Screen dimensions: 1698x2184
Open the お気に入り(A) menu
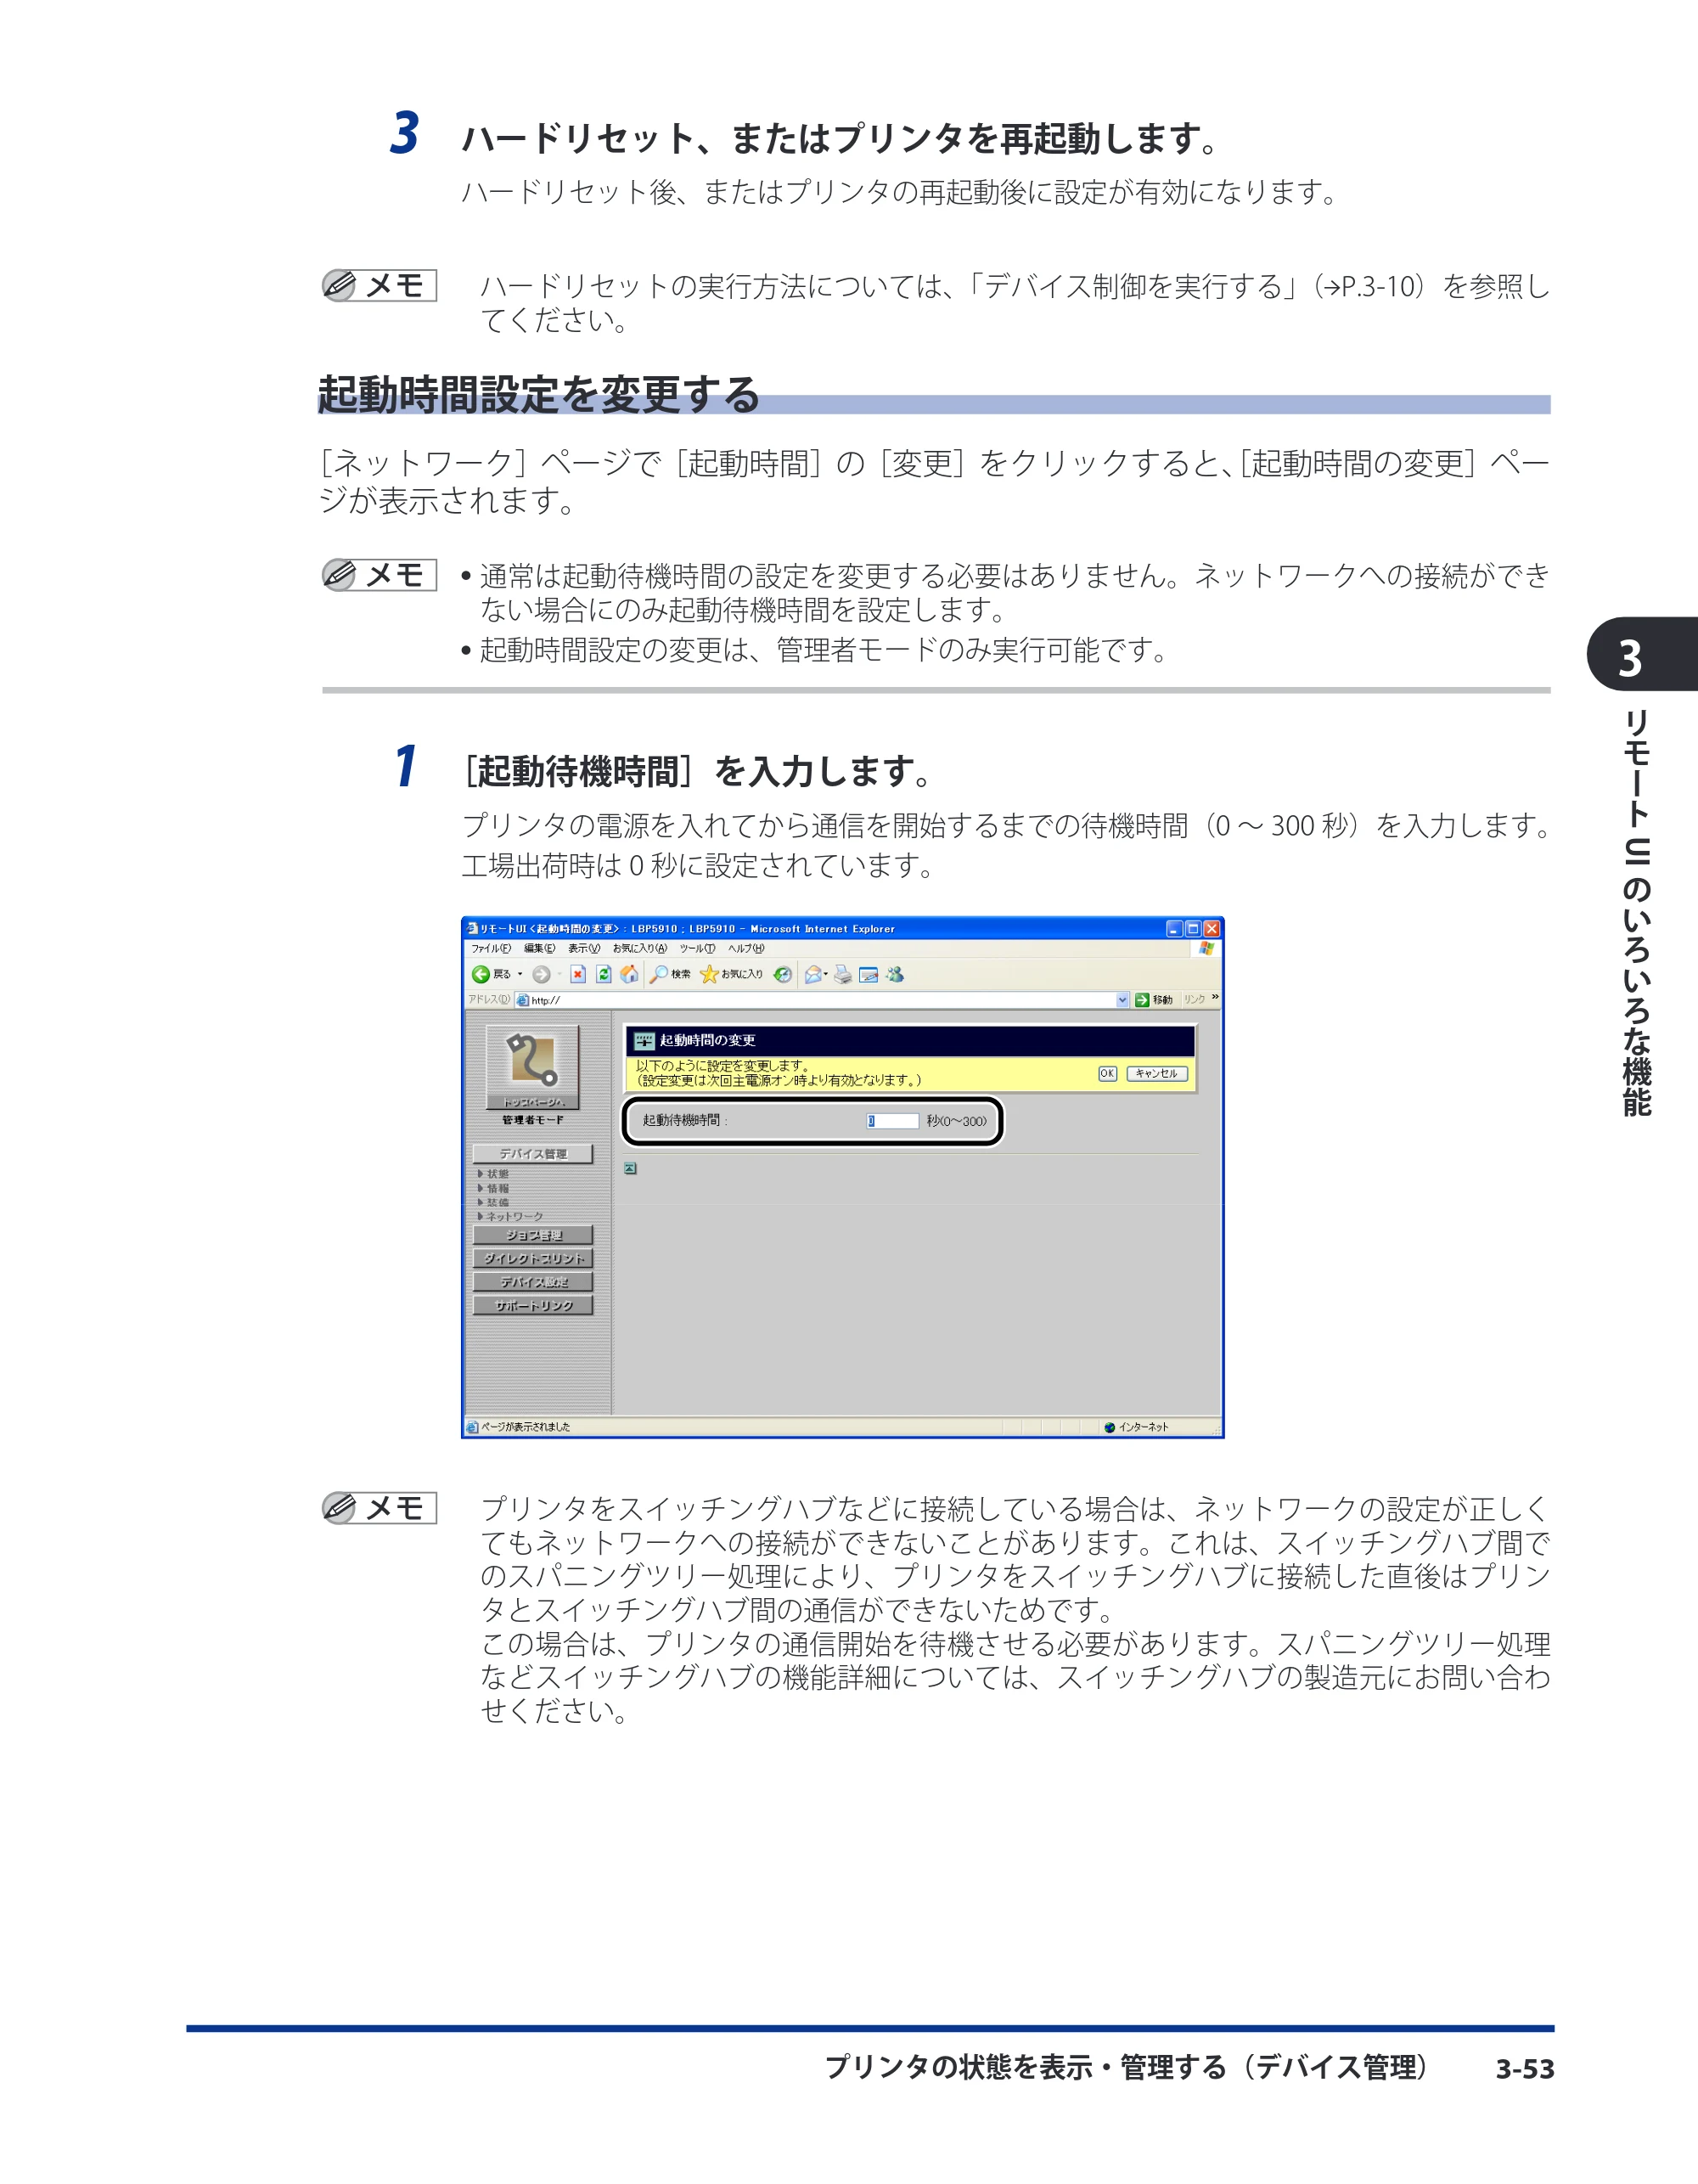pyautogui.click(x=640, y=948)
